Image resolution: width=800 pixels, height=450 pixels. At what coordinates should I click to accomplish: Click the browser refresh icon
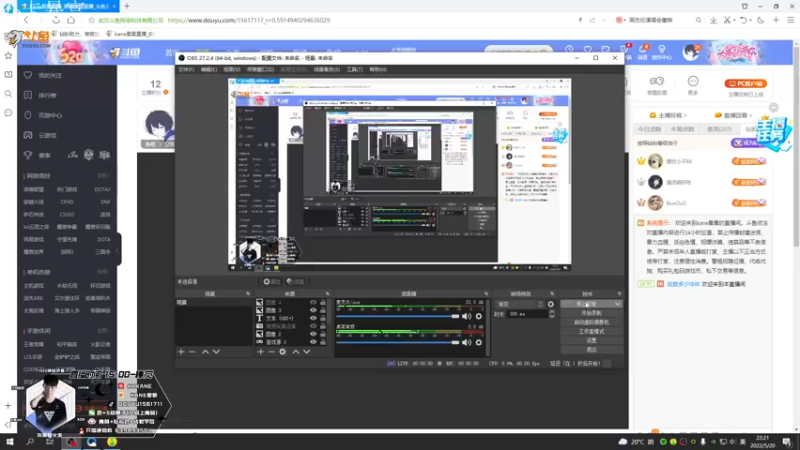tap(56, 20)
